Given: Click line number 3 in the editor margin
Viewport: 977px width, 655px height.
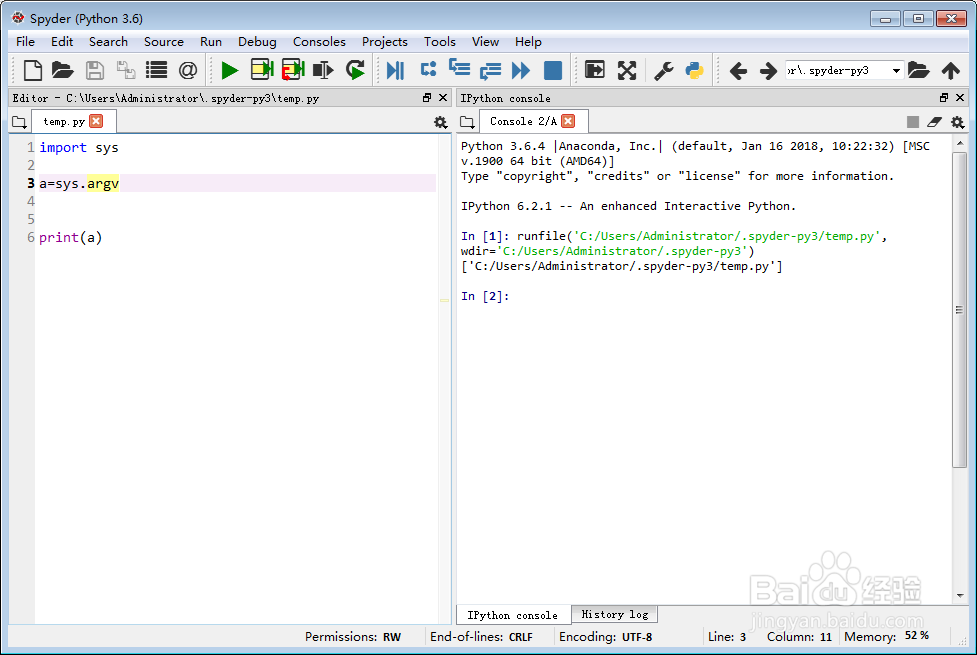Looking at the screenshot, I should click(31, 183).
